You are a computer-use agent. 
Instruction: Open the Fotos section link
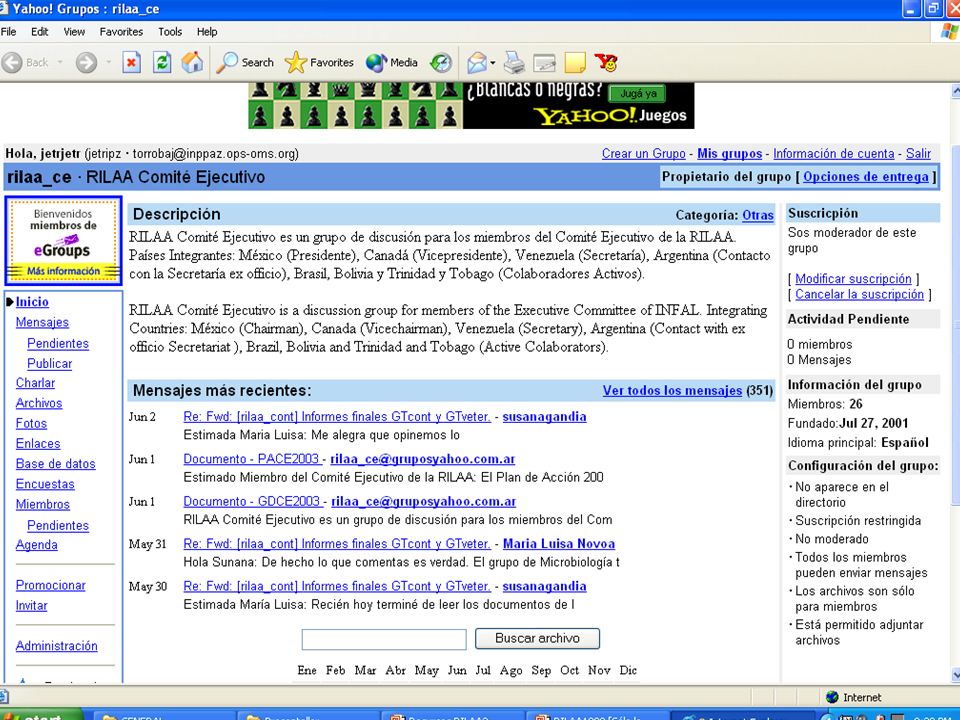click(x=31, y=423)
